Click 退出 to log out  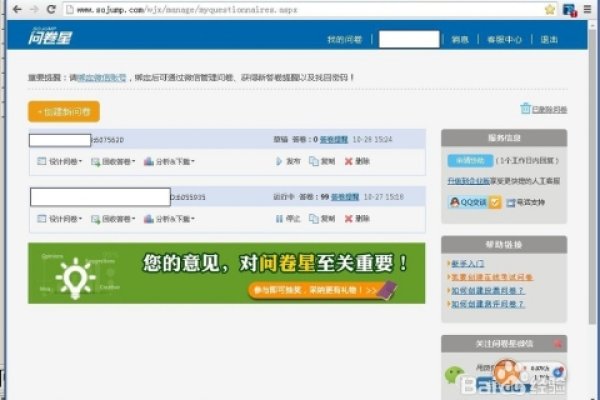549,39
